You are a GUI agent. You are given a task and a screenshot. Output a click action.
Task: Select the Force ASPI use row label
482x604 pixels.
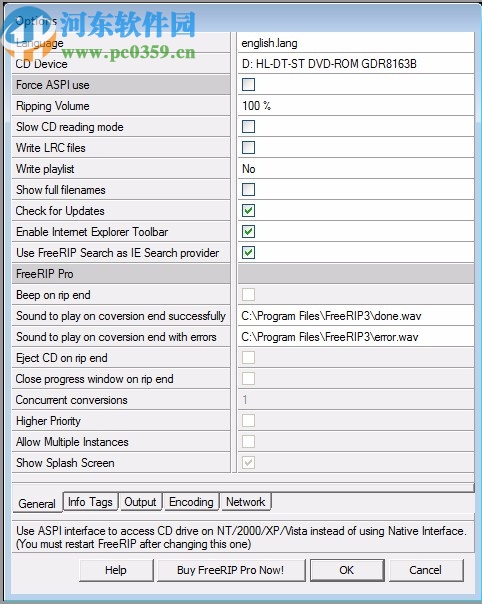(121, 85)
